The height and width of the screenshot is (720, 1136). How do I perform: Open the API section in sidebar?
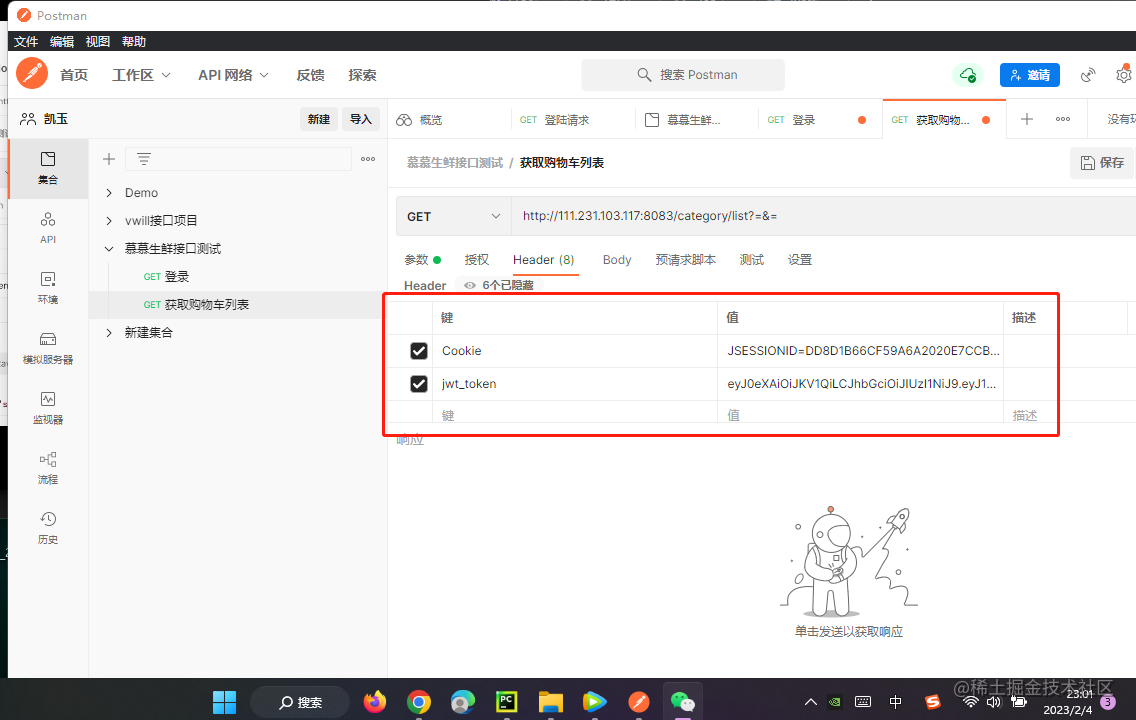[x=48, y=228]
